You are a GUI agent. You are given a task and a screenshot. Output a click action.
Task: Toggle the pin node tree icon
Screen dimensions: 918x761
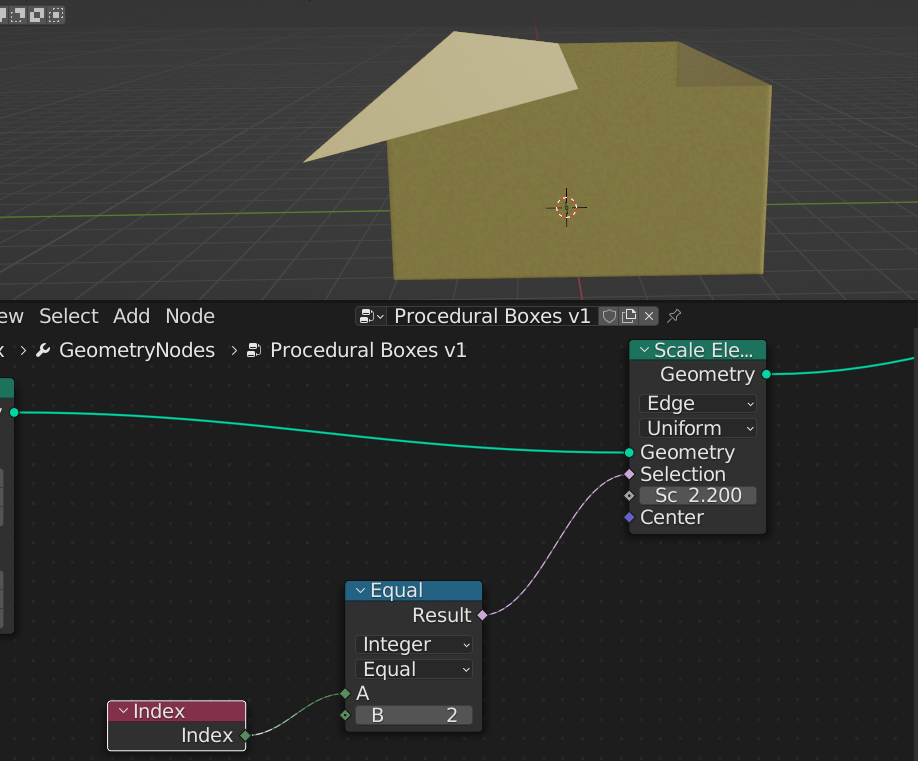tap(674, 316)
